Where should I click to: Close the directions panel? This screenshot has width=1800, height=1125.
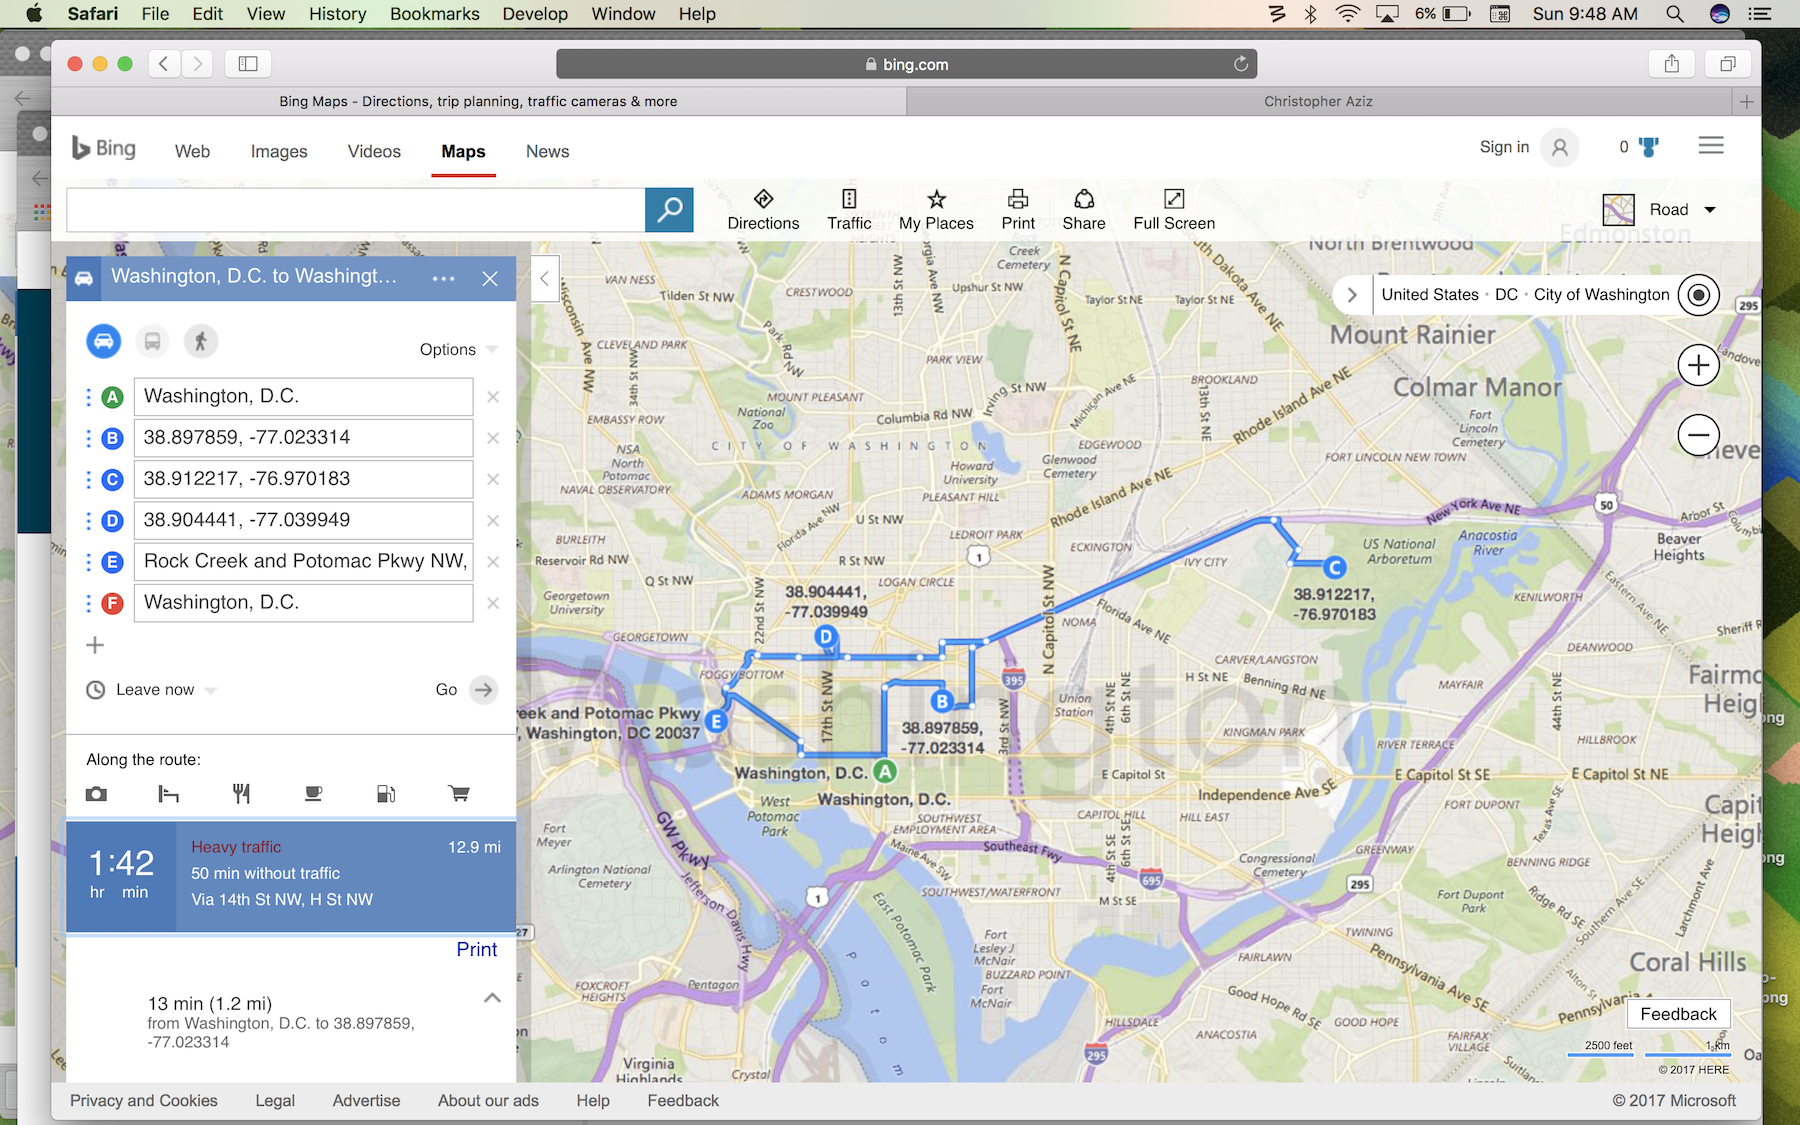click(490, 279)
